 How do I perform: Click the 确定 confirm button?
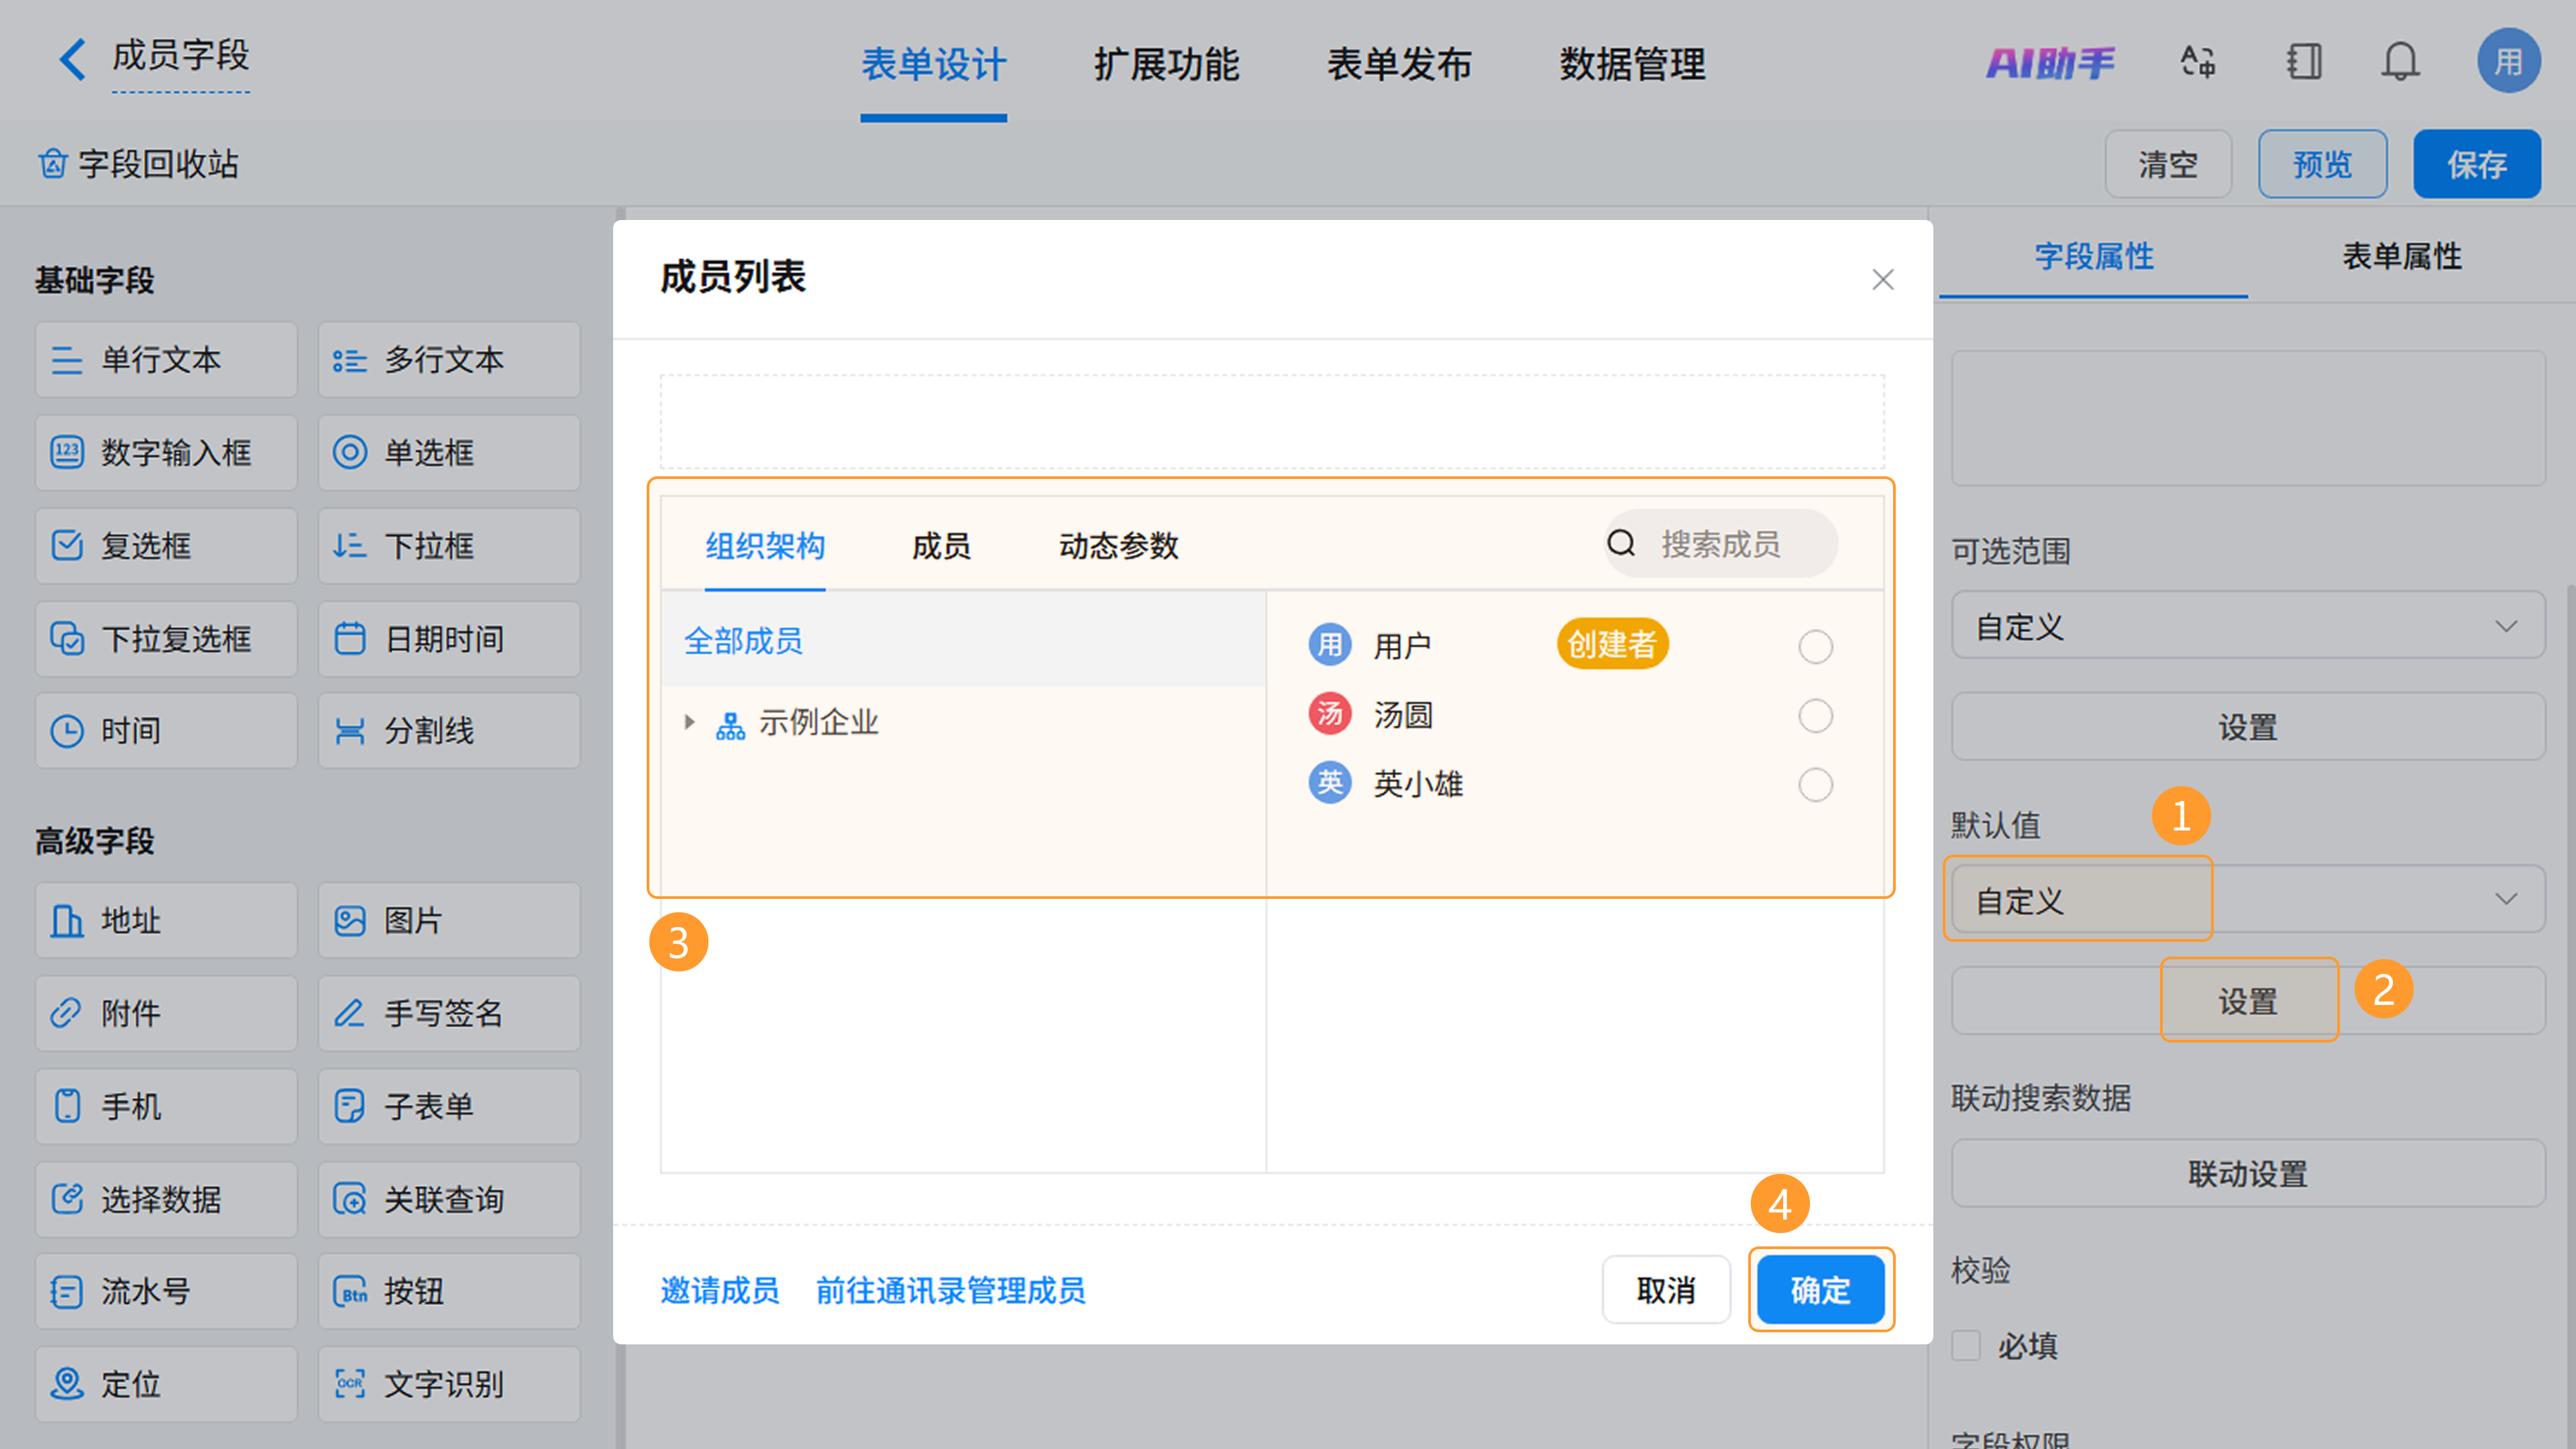click(x=1820, y=1290)
